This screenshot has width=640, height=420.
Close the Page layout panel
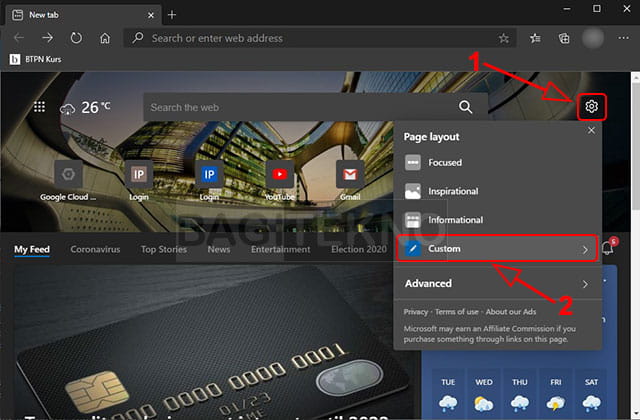(x=591, y=130)
